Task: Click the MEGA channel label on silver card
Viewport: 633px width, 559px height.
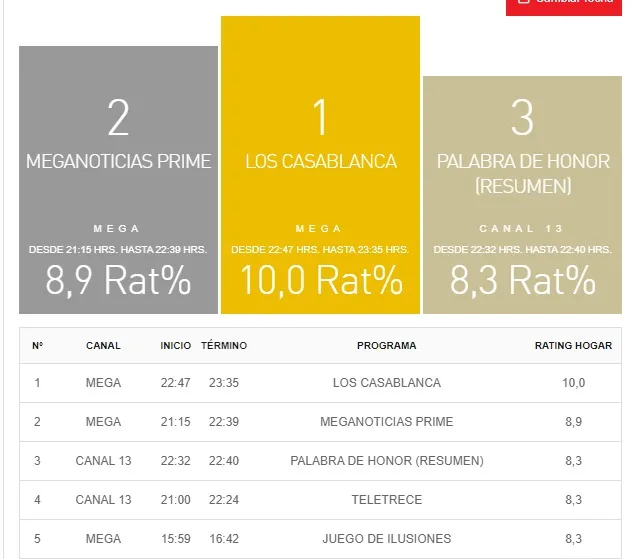Action: [117, 228]
